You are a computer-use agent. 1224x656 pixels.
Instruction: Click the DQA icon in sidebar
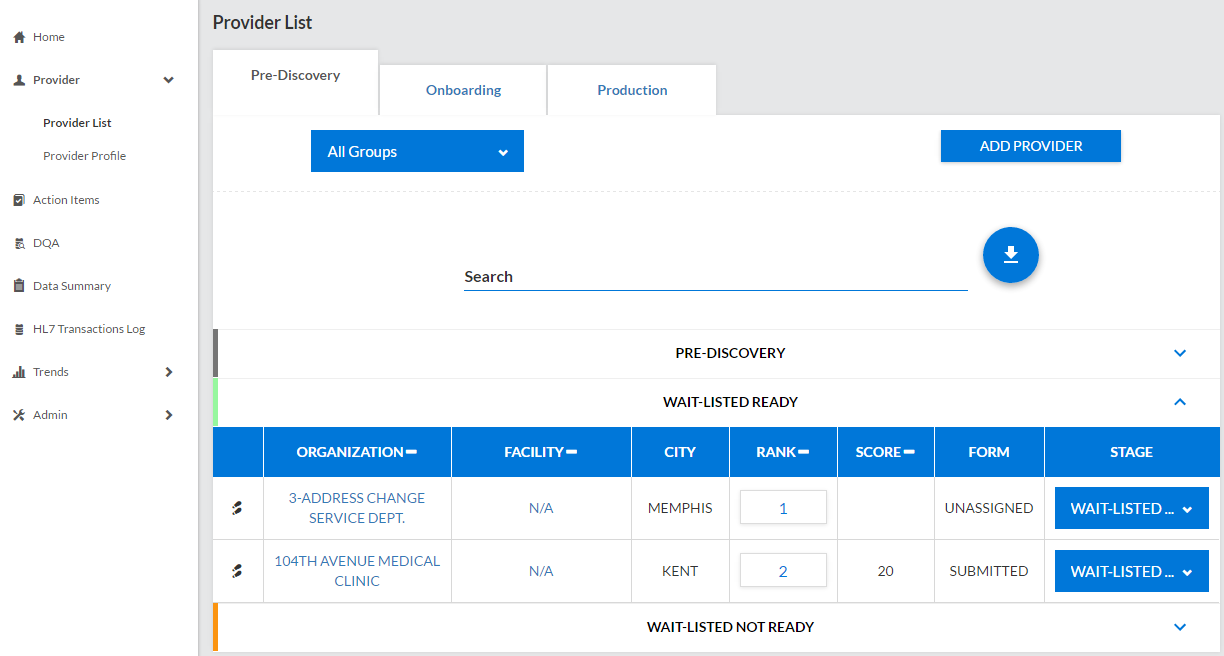point(18,243)
